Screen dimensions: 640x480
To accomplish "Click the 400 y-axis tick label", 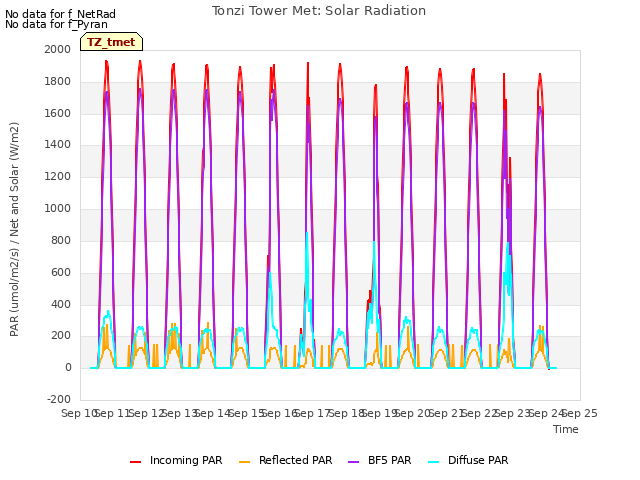I will point(61,304).
